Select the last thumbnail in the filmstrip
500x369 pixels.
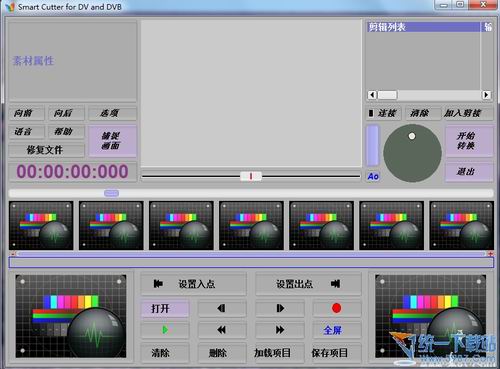point(462,225)
